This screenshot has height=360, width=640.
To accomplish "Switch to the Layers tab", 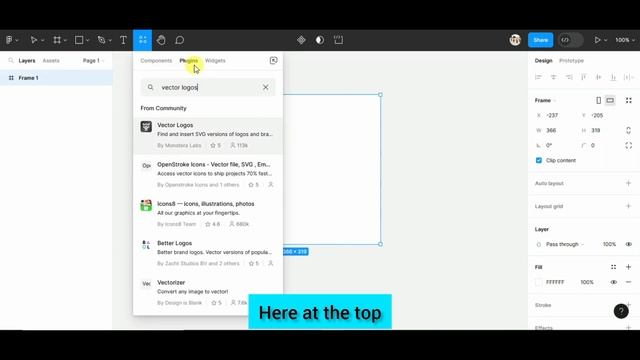I will click(27, 60).
